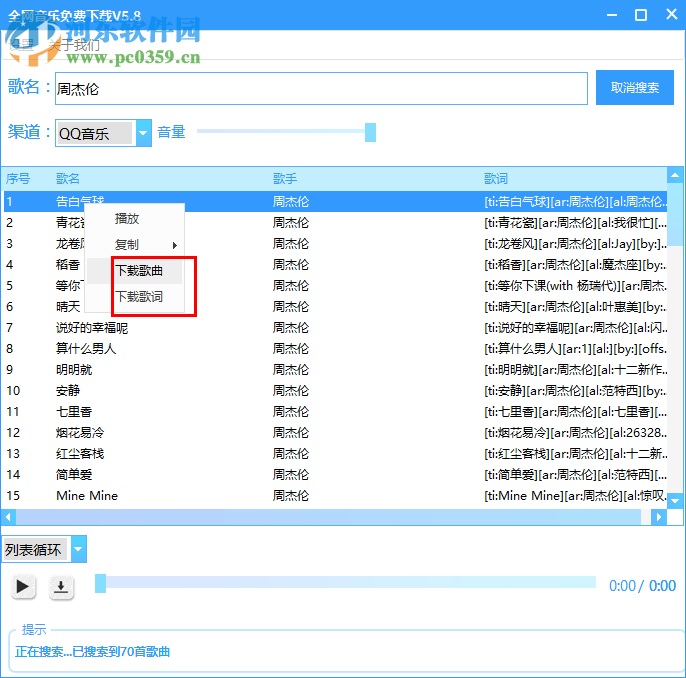Image resolution: width=686 pixels, height=678 pixels.
Task: Click the lyrics cell starting [ti:龙卷风]
Action: tap(575, 244)
